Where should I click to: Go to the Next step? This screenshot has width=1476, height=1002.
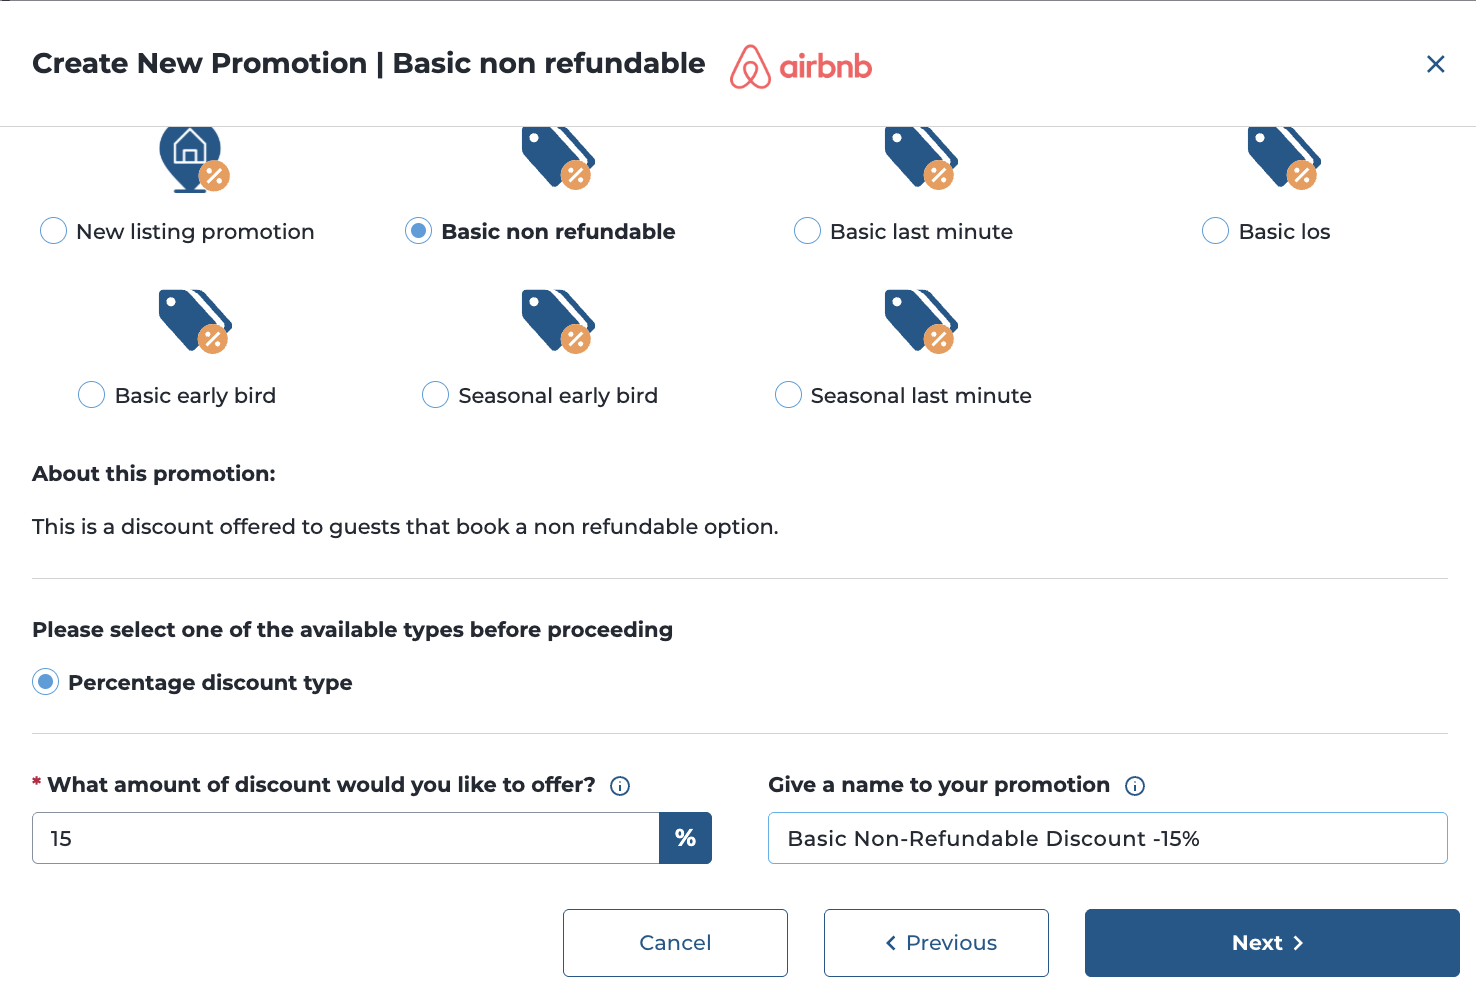coord(1271,943)
